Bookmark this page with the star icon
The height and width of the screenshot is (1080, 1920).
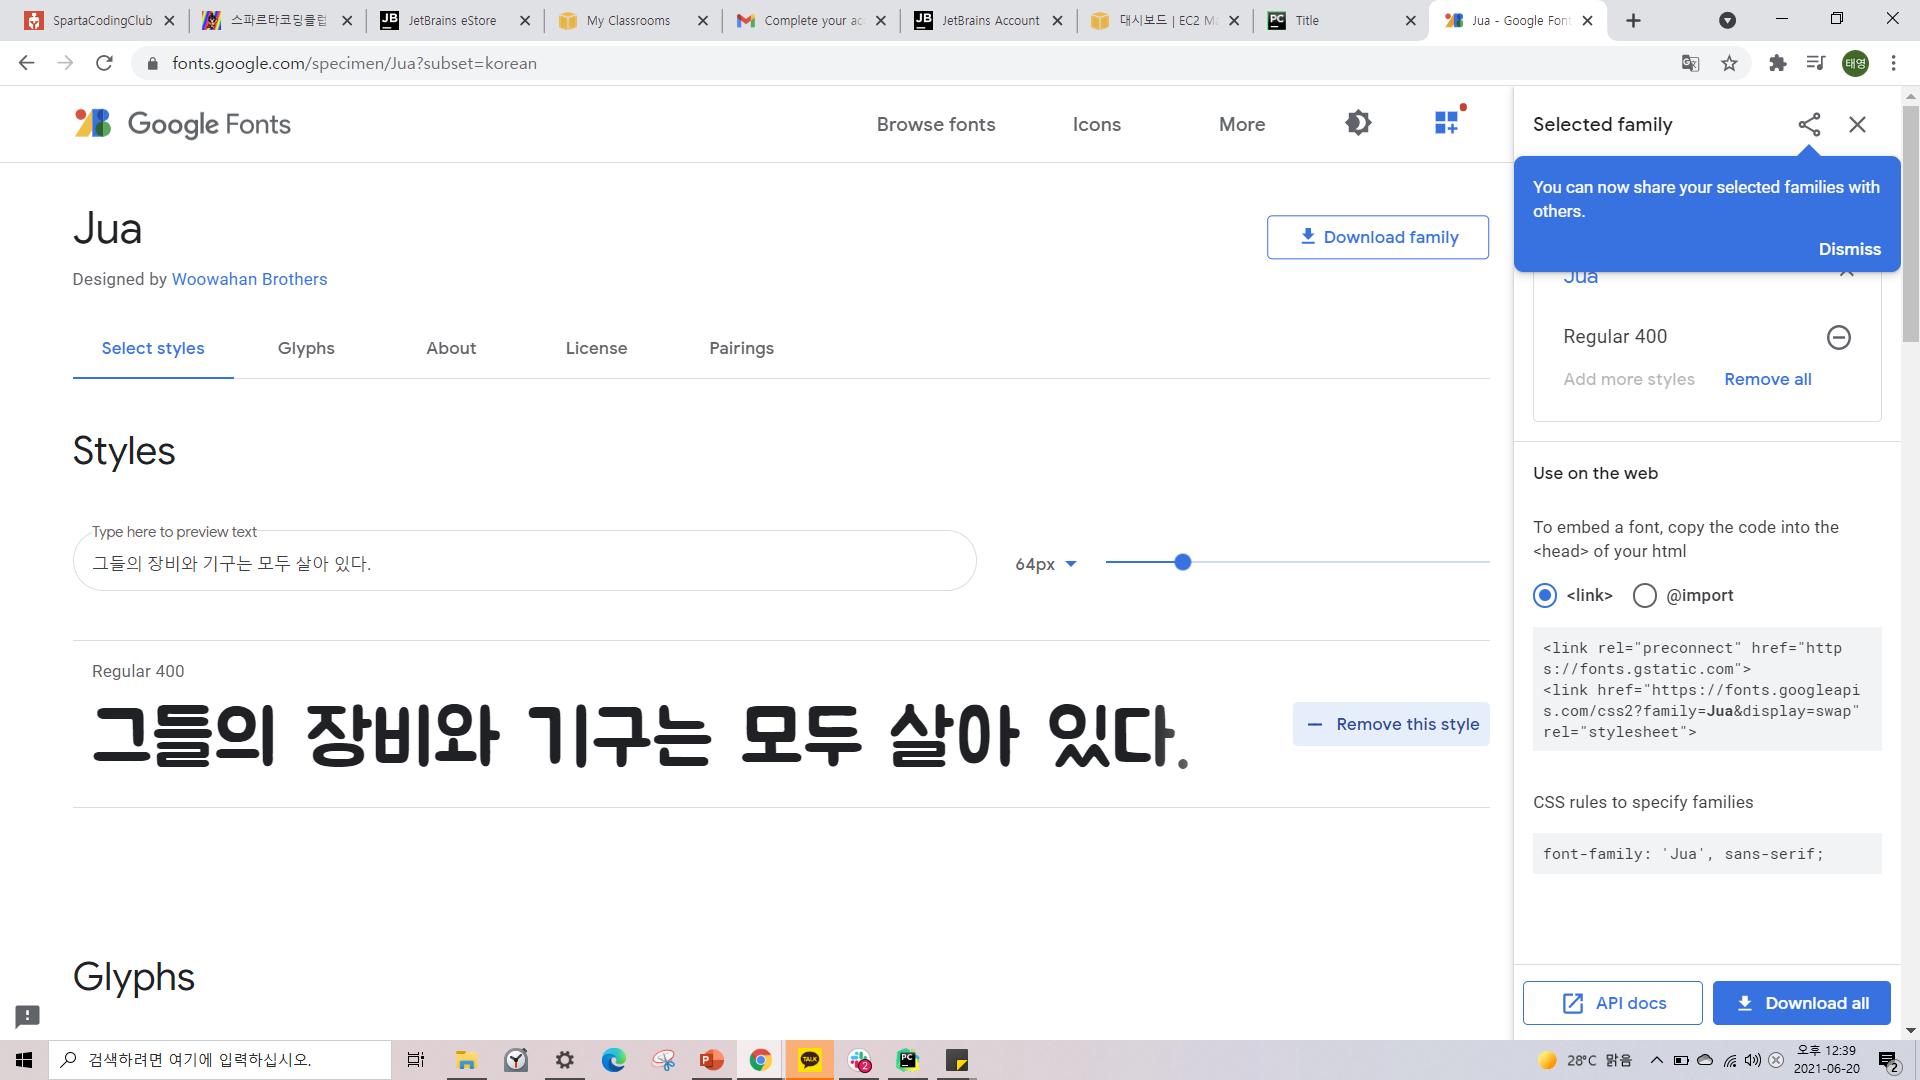tap(1729, 63)
